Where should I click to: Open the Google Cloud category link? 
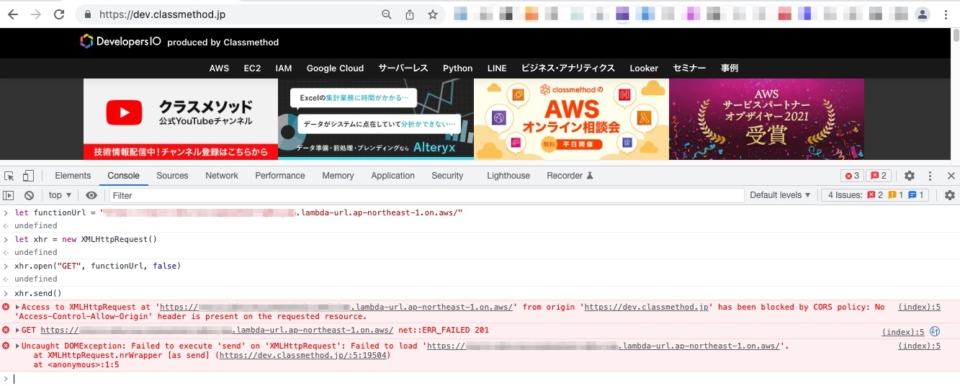(335, 69)
